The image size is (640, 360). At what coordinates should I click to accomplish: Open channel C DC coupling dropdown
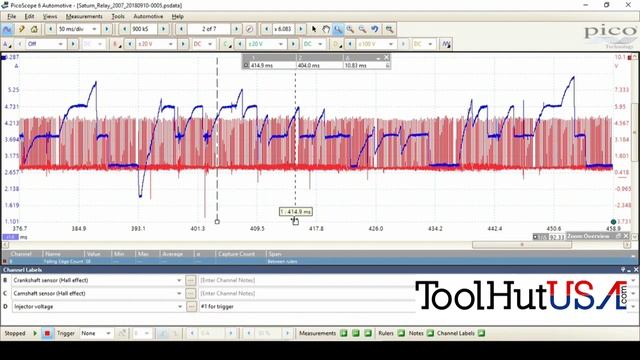313,44
